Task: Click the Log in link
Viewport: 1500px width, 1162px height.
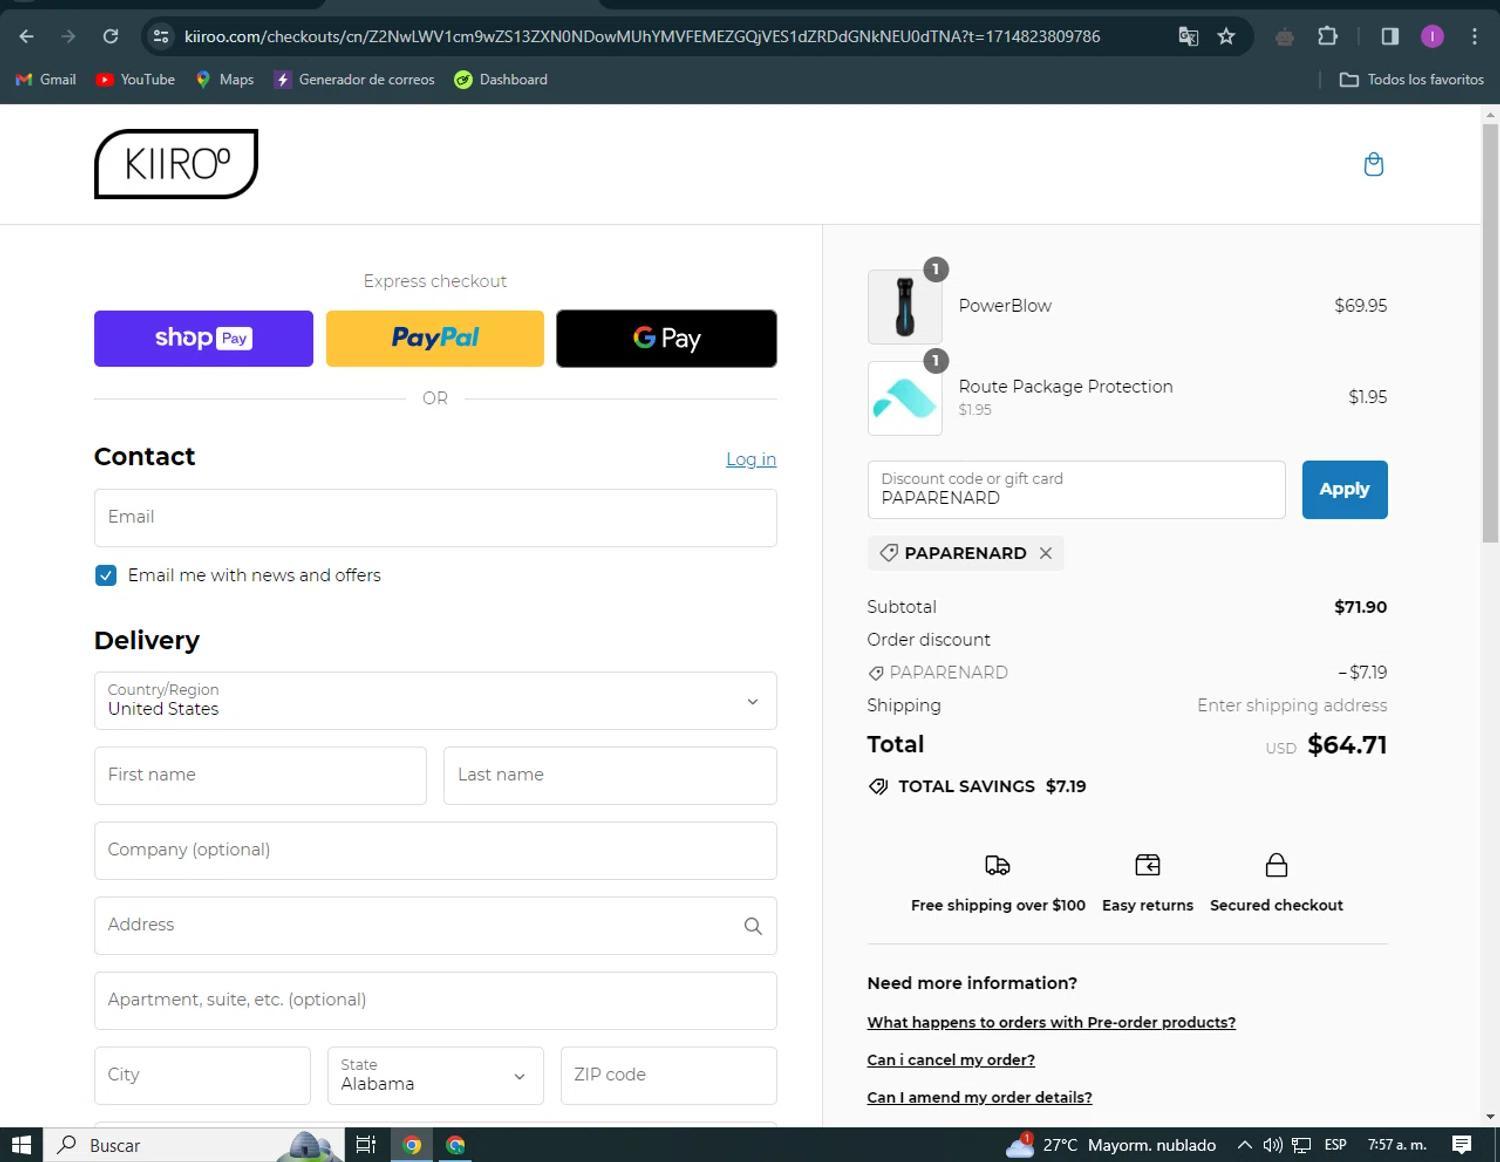Action: tap(751, 459)
